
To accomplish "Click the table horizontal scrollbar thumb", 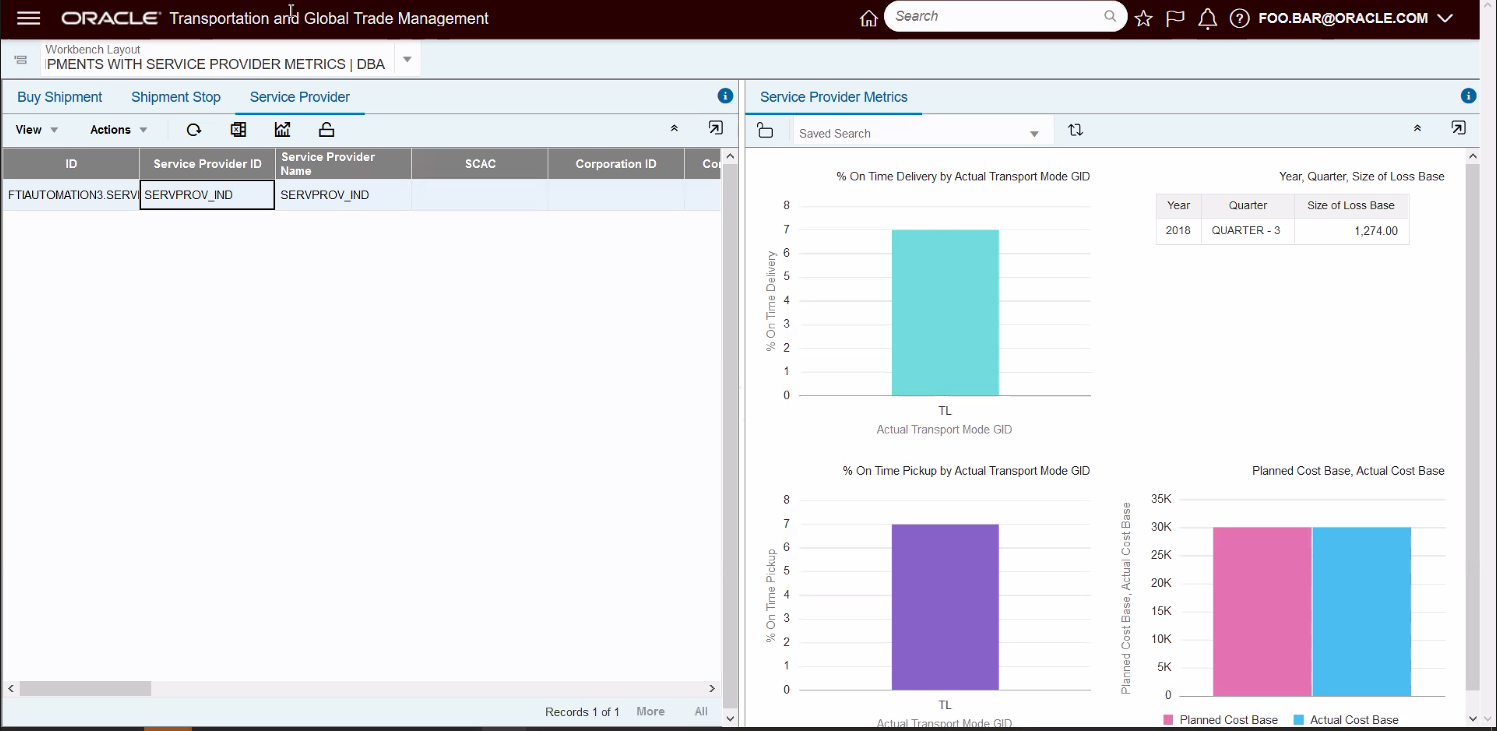I will [x=85, y=688].
